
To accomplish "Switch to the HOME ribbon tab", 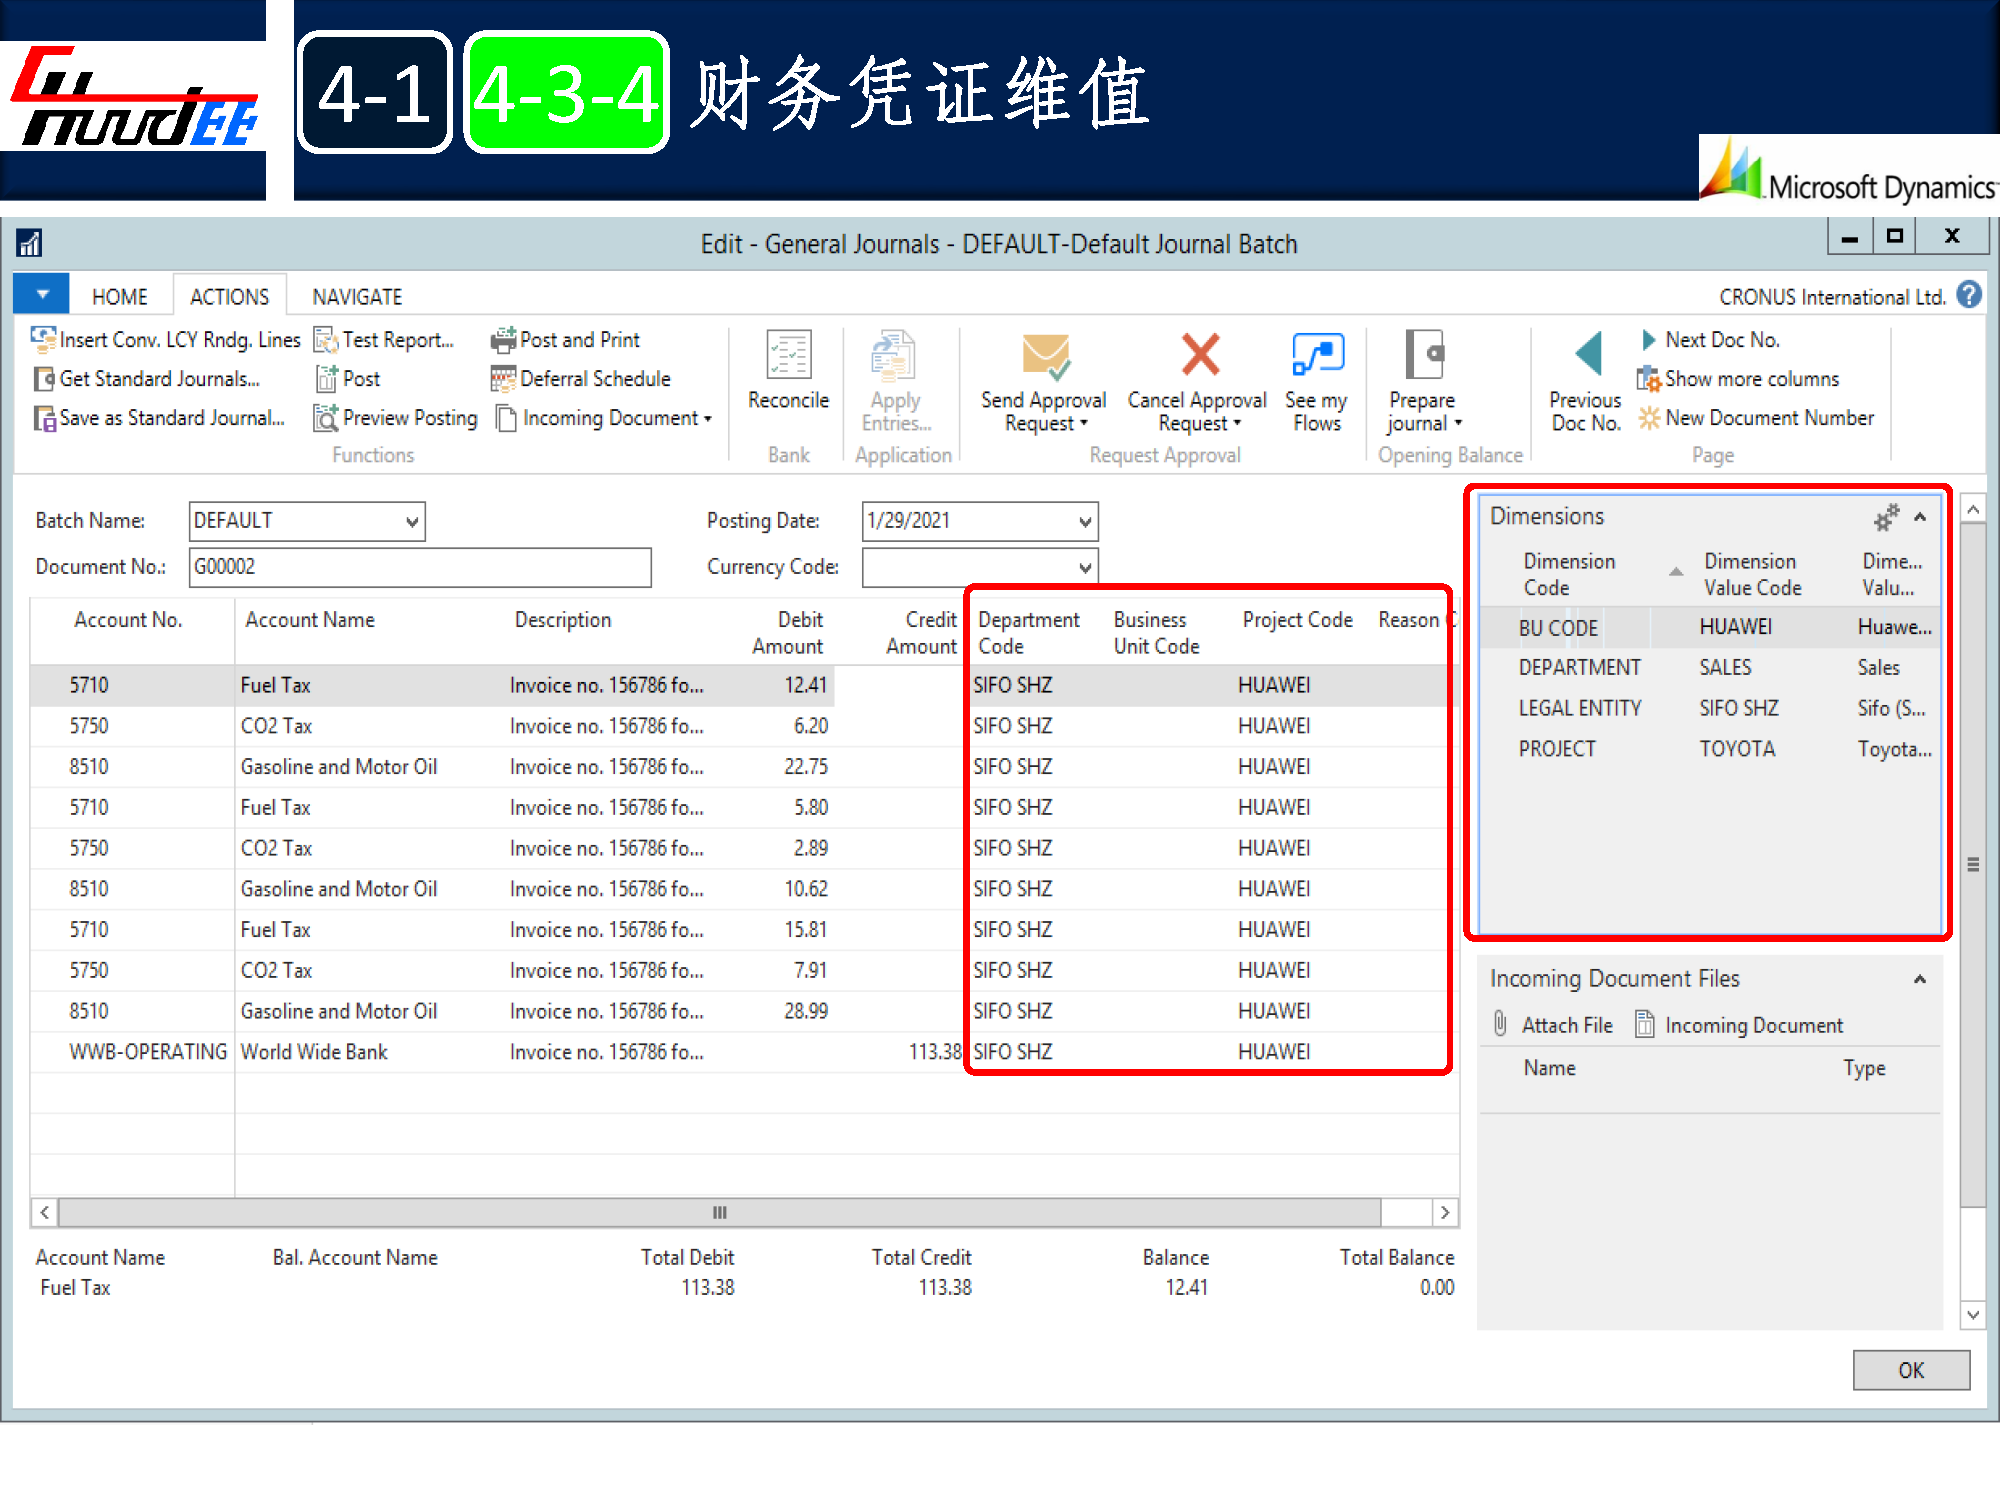I will coord(119,297).
